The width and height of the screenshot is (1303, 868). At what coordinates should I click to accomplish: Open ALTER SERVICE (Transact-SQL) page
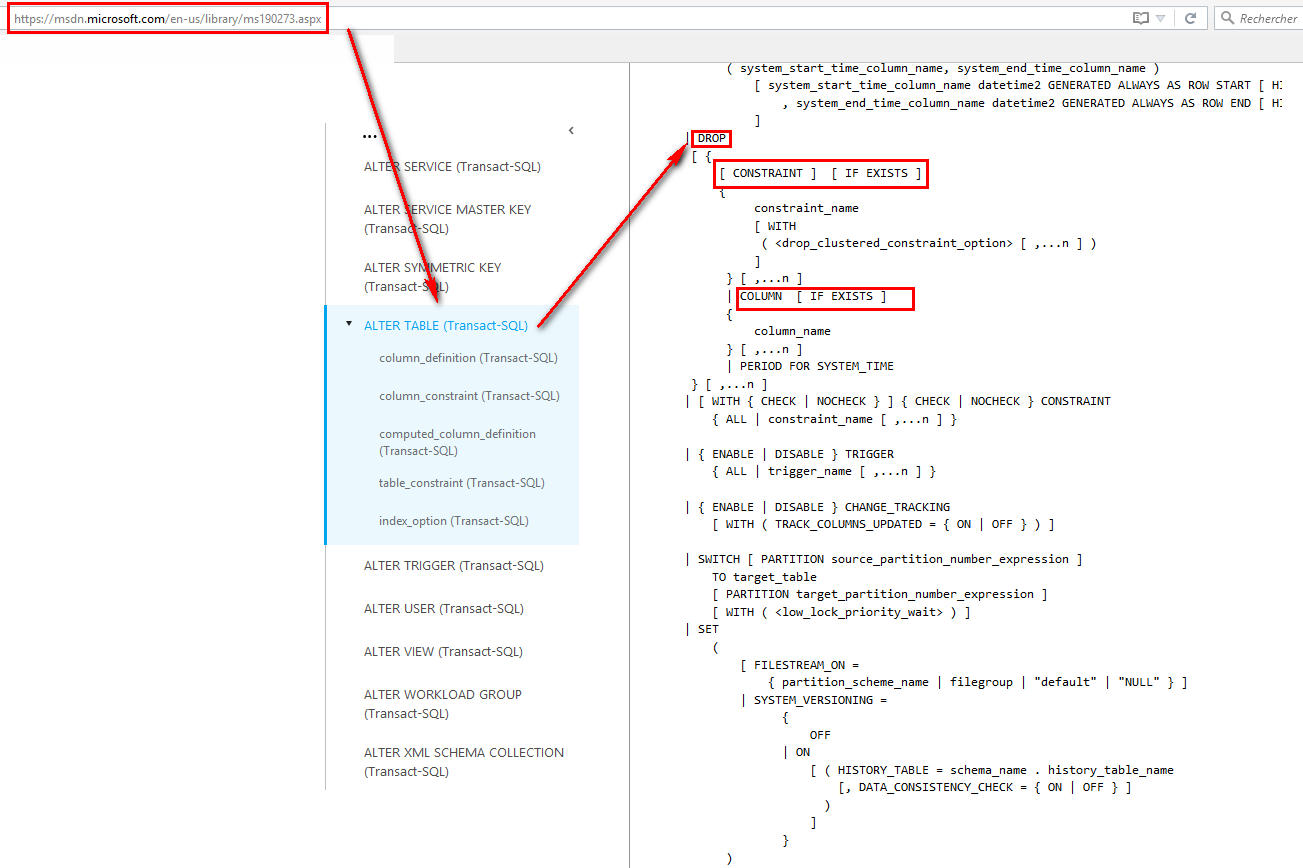(x=452, y=167)
